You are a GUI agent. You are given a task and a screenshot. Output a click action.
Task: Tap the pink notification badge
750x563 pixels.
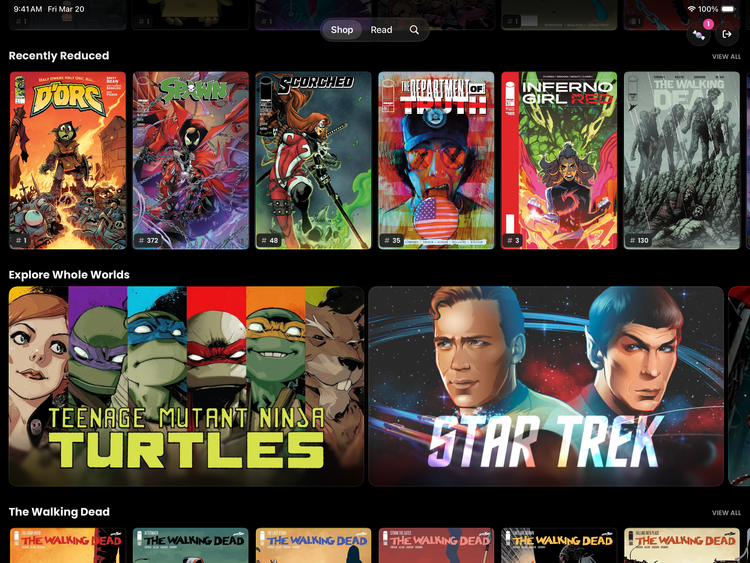(x=708, y=24)
